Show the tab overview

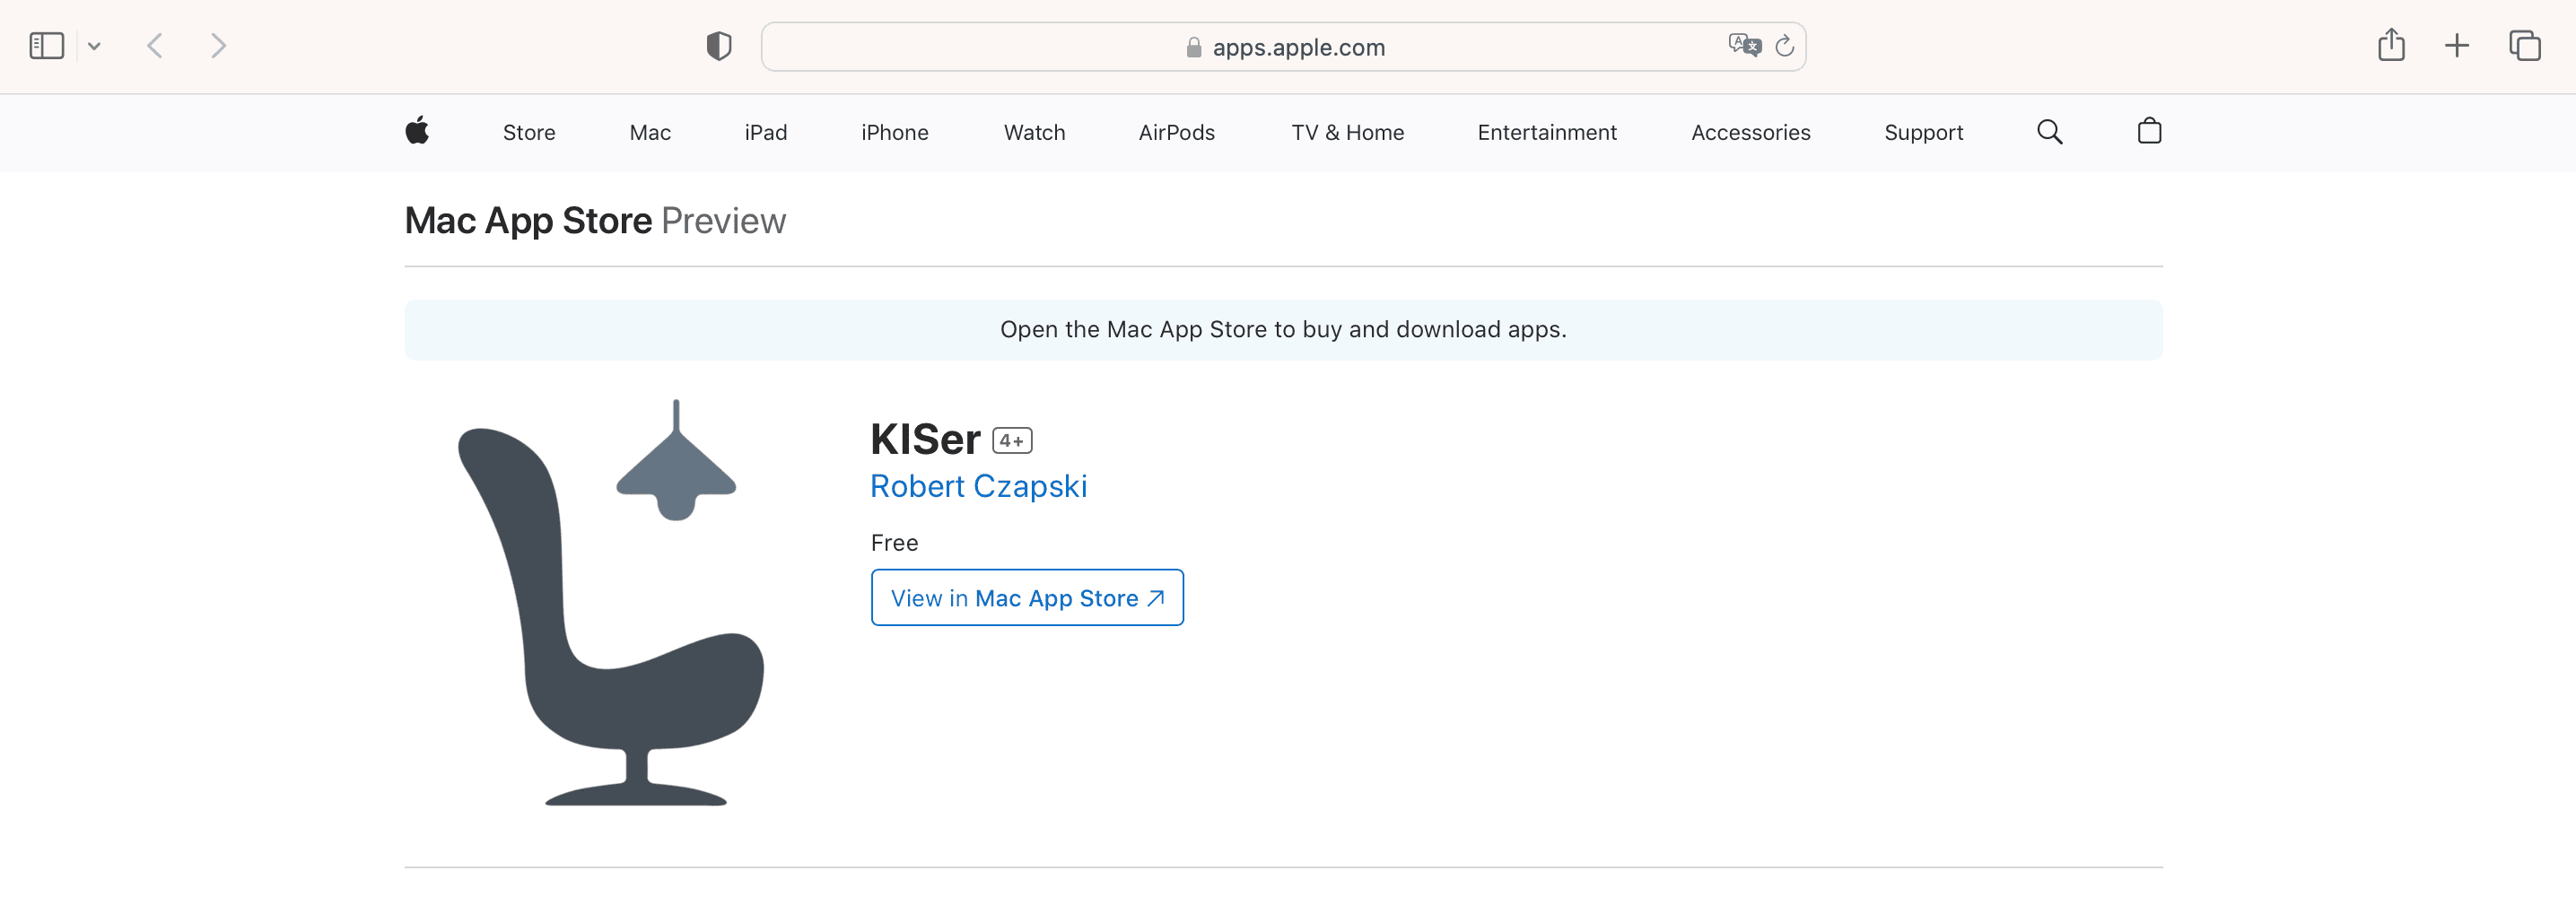[x=2524, y=46]
